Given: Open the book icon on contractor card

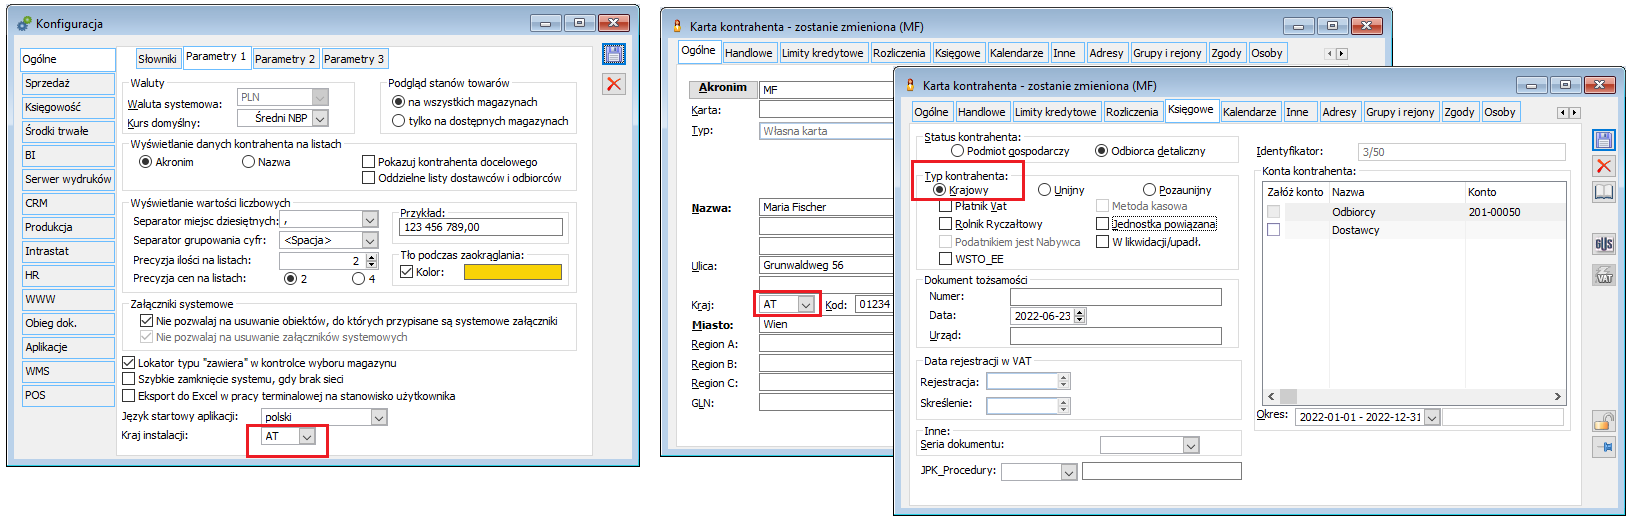Looking at the screenshot, I should 1604,192.
